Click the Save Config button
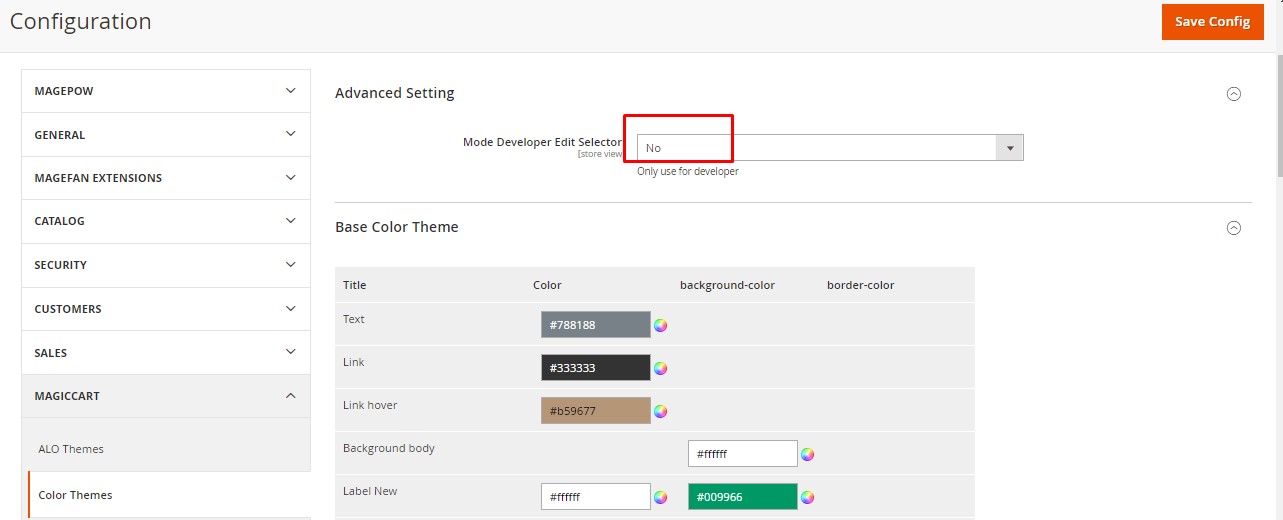Image resolution: width=1283 pixels, height=520 pixels. (x=1212, y=22)
